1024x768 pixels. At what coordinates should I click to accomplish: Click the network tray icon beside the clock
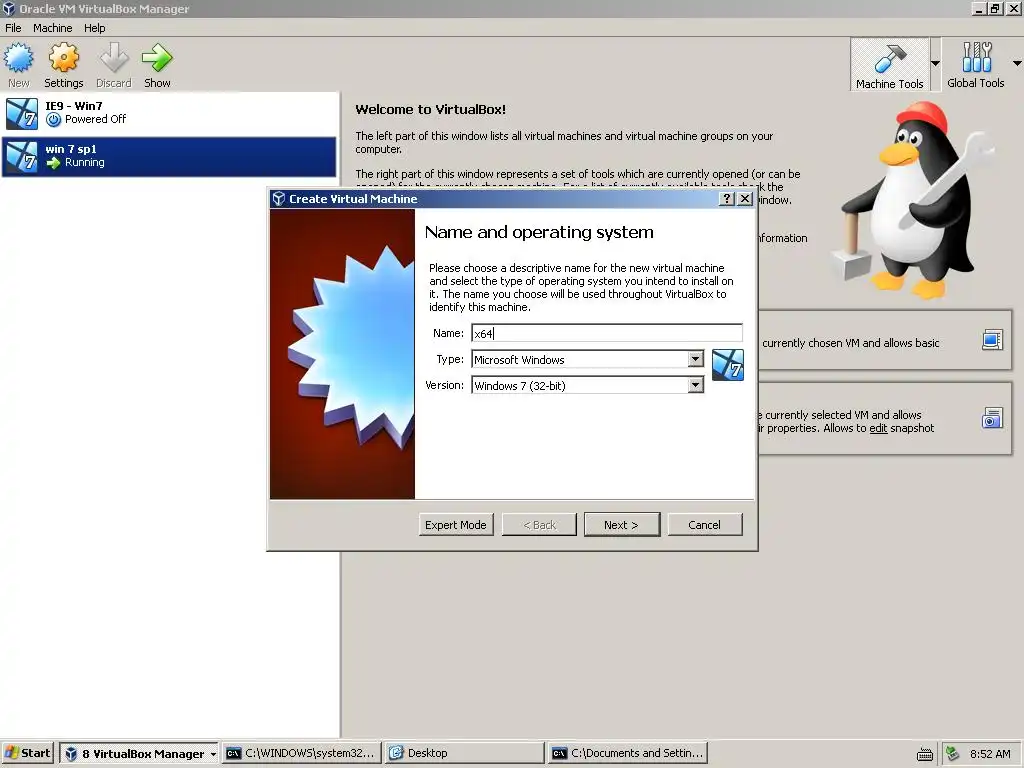952,754
